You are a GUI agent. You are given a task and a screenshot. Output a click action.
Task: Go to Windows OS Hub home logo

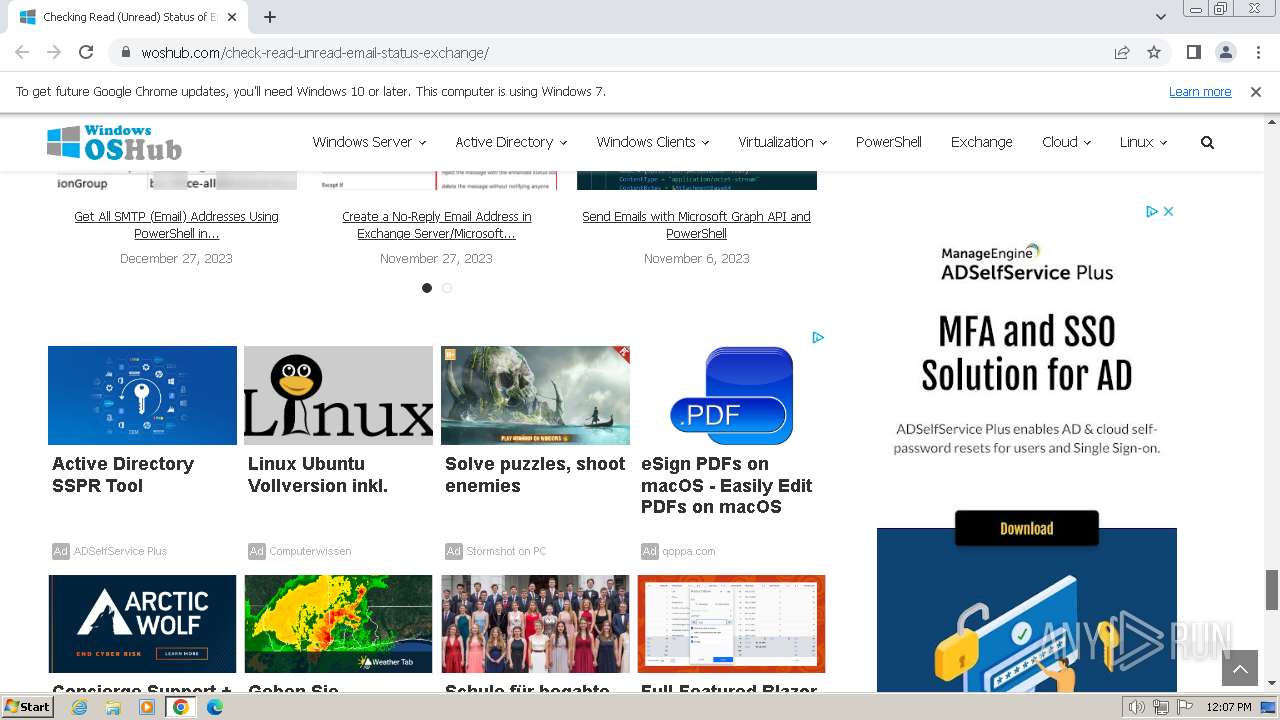(x=114, y=143)
